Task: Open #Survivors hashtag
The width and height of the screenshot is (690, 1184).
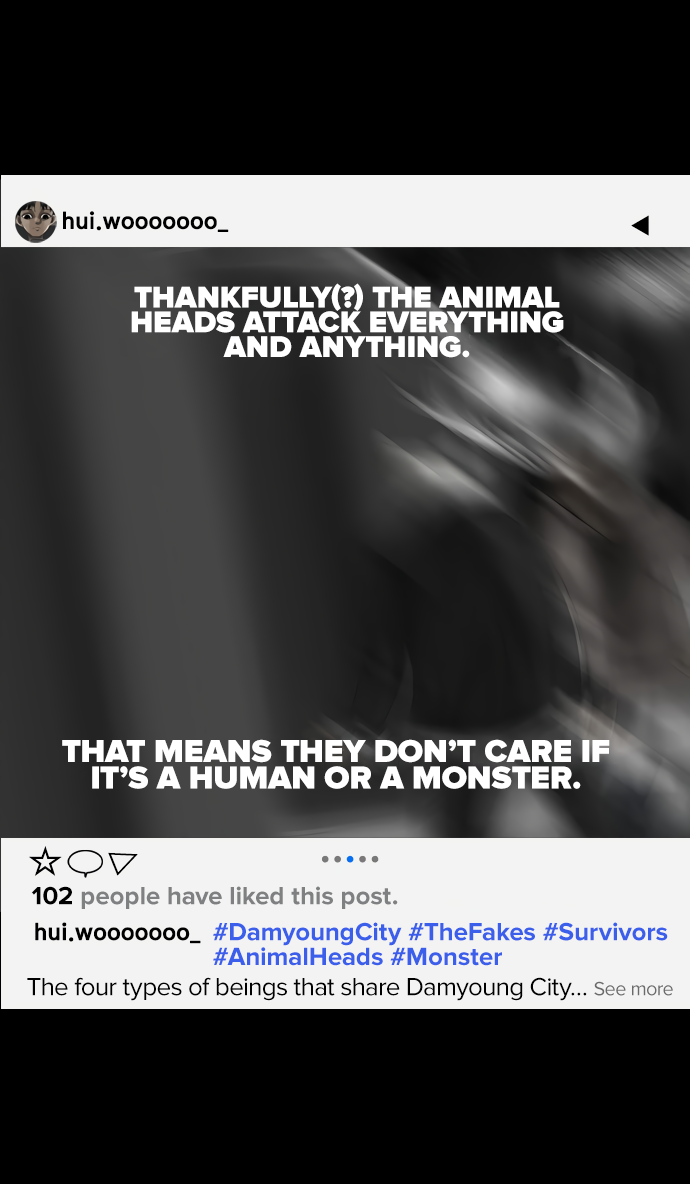Action: pyautogui.click(x=605, y=933)
